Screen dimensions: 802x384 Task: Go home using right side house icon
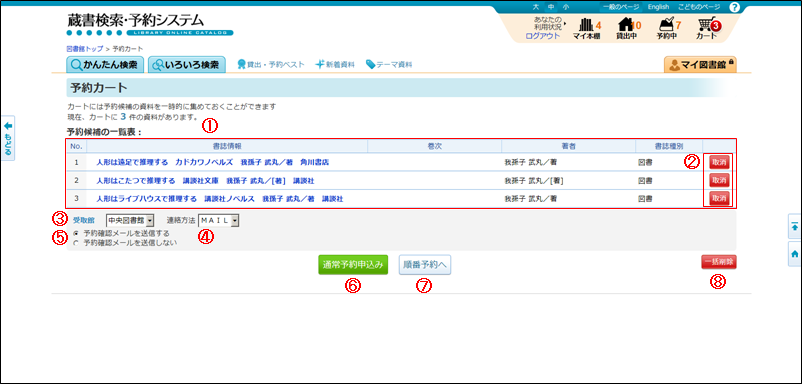pos(795,253)
